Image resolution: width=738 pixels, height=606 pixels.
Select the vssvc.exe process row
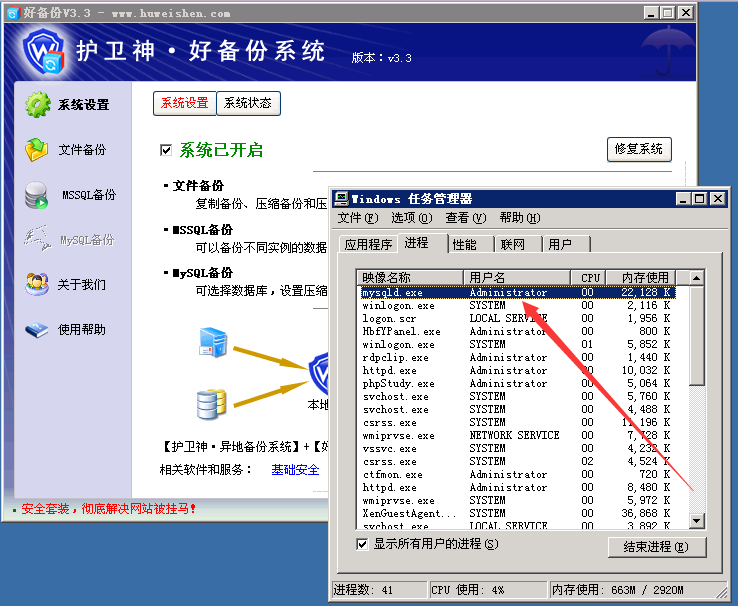517,448
